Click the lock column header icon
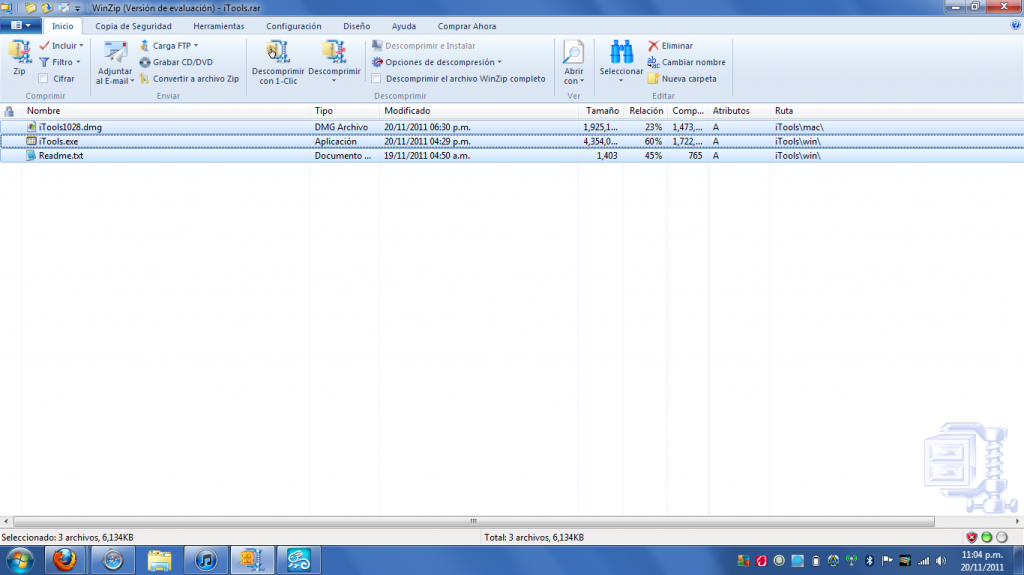This screenshot has height=575, width=1024. pos(9,111)
